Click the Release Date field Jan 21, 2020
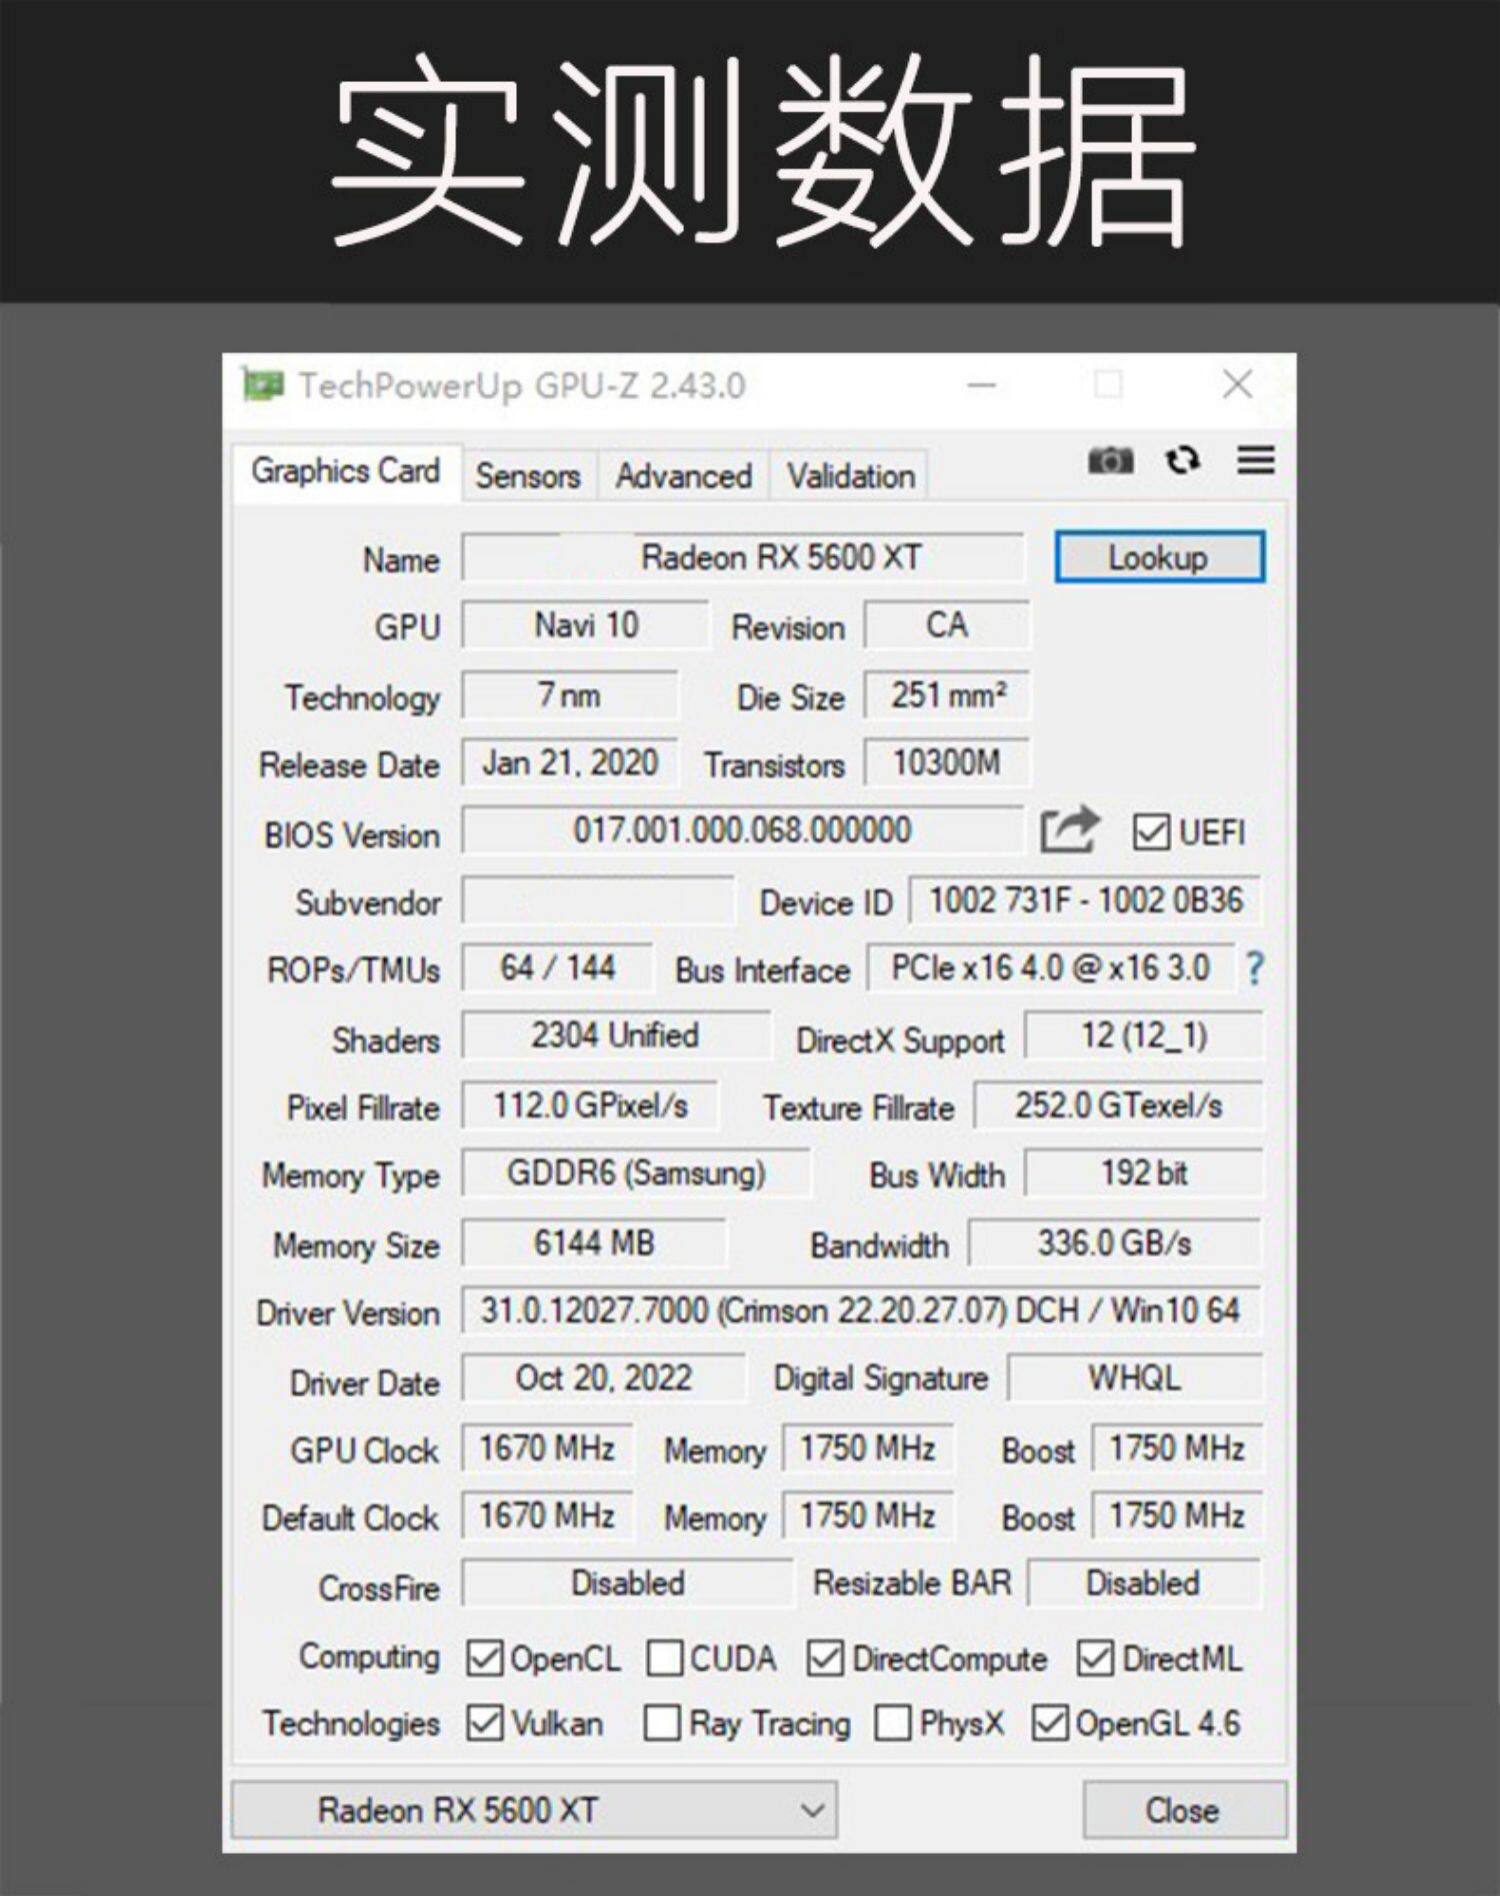The image size is (1500, 1896). coord(570,764)
